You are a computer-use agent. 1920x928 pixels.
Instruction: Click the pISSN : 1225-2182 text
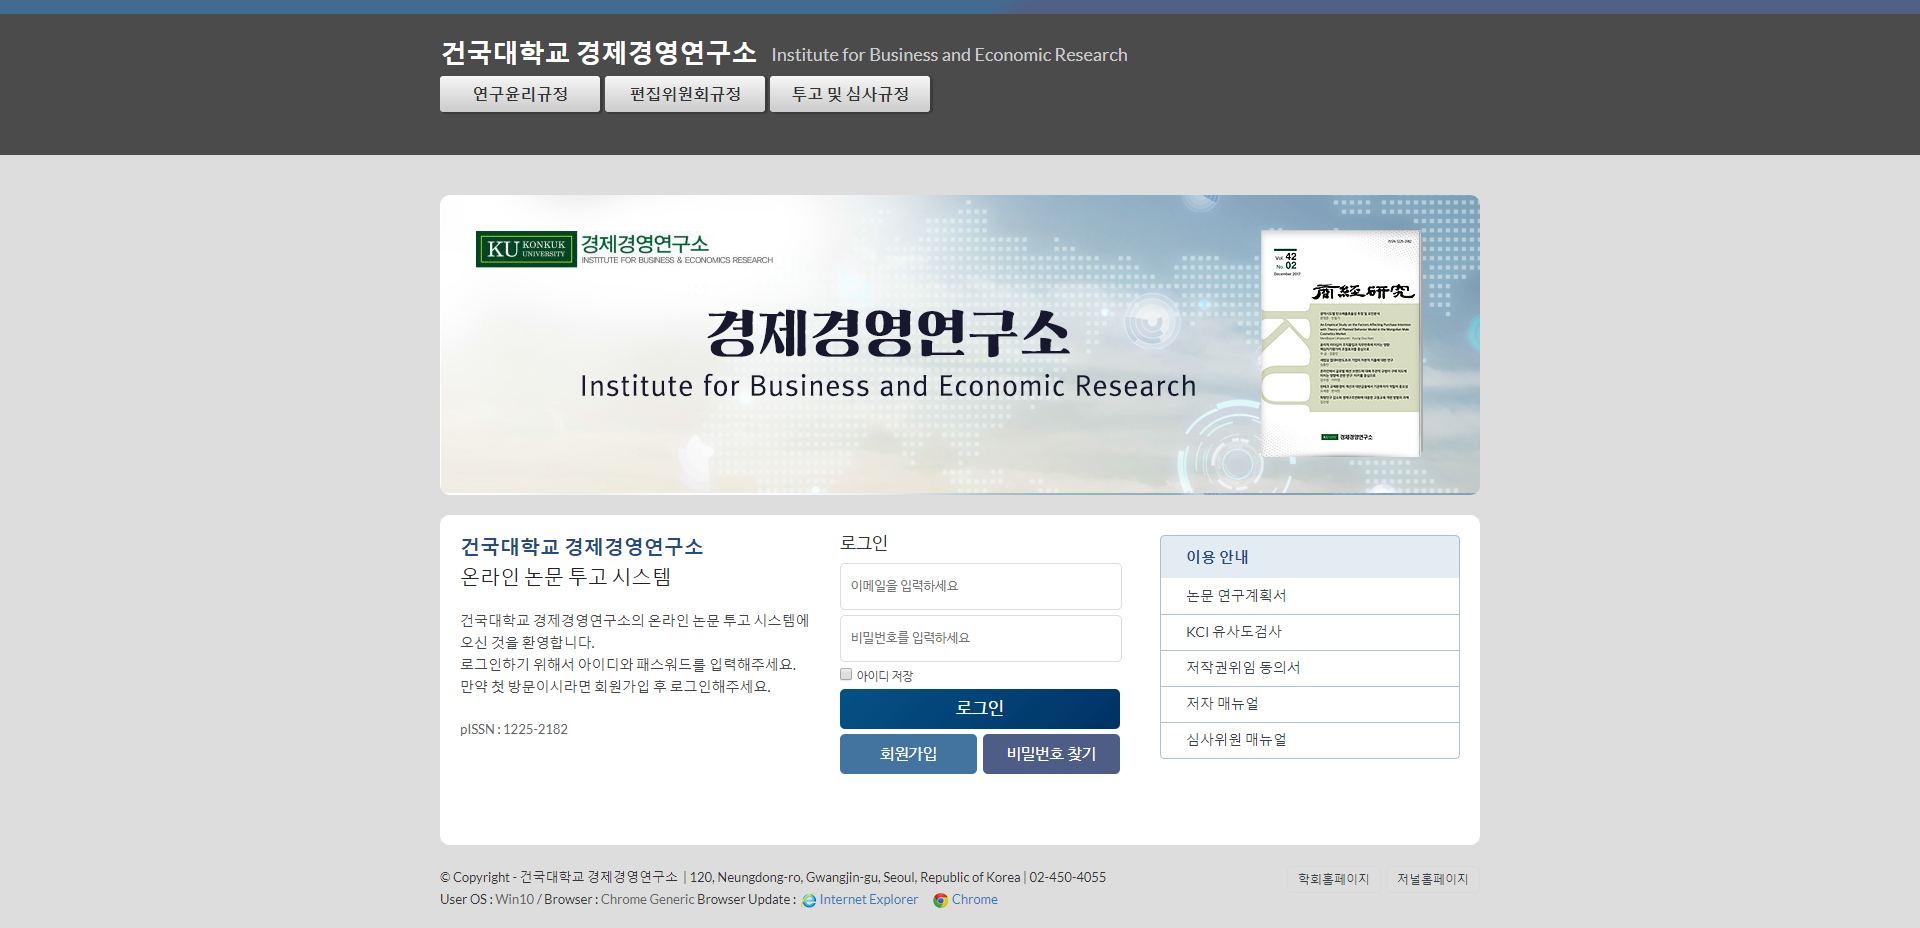514,729
